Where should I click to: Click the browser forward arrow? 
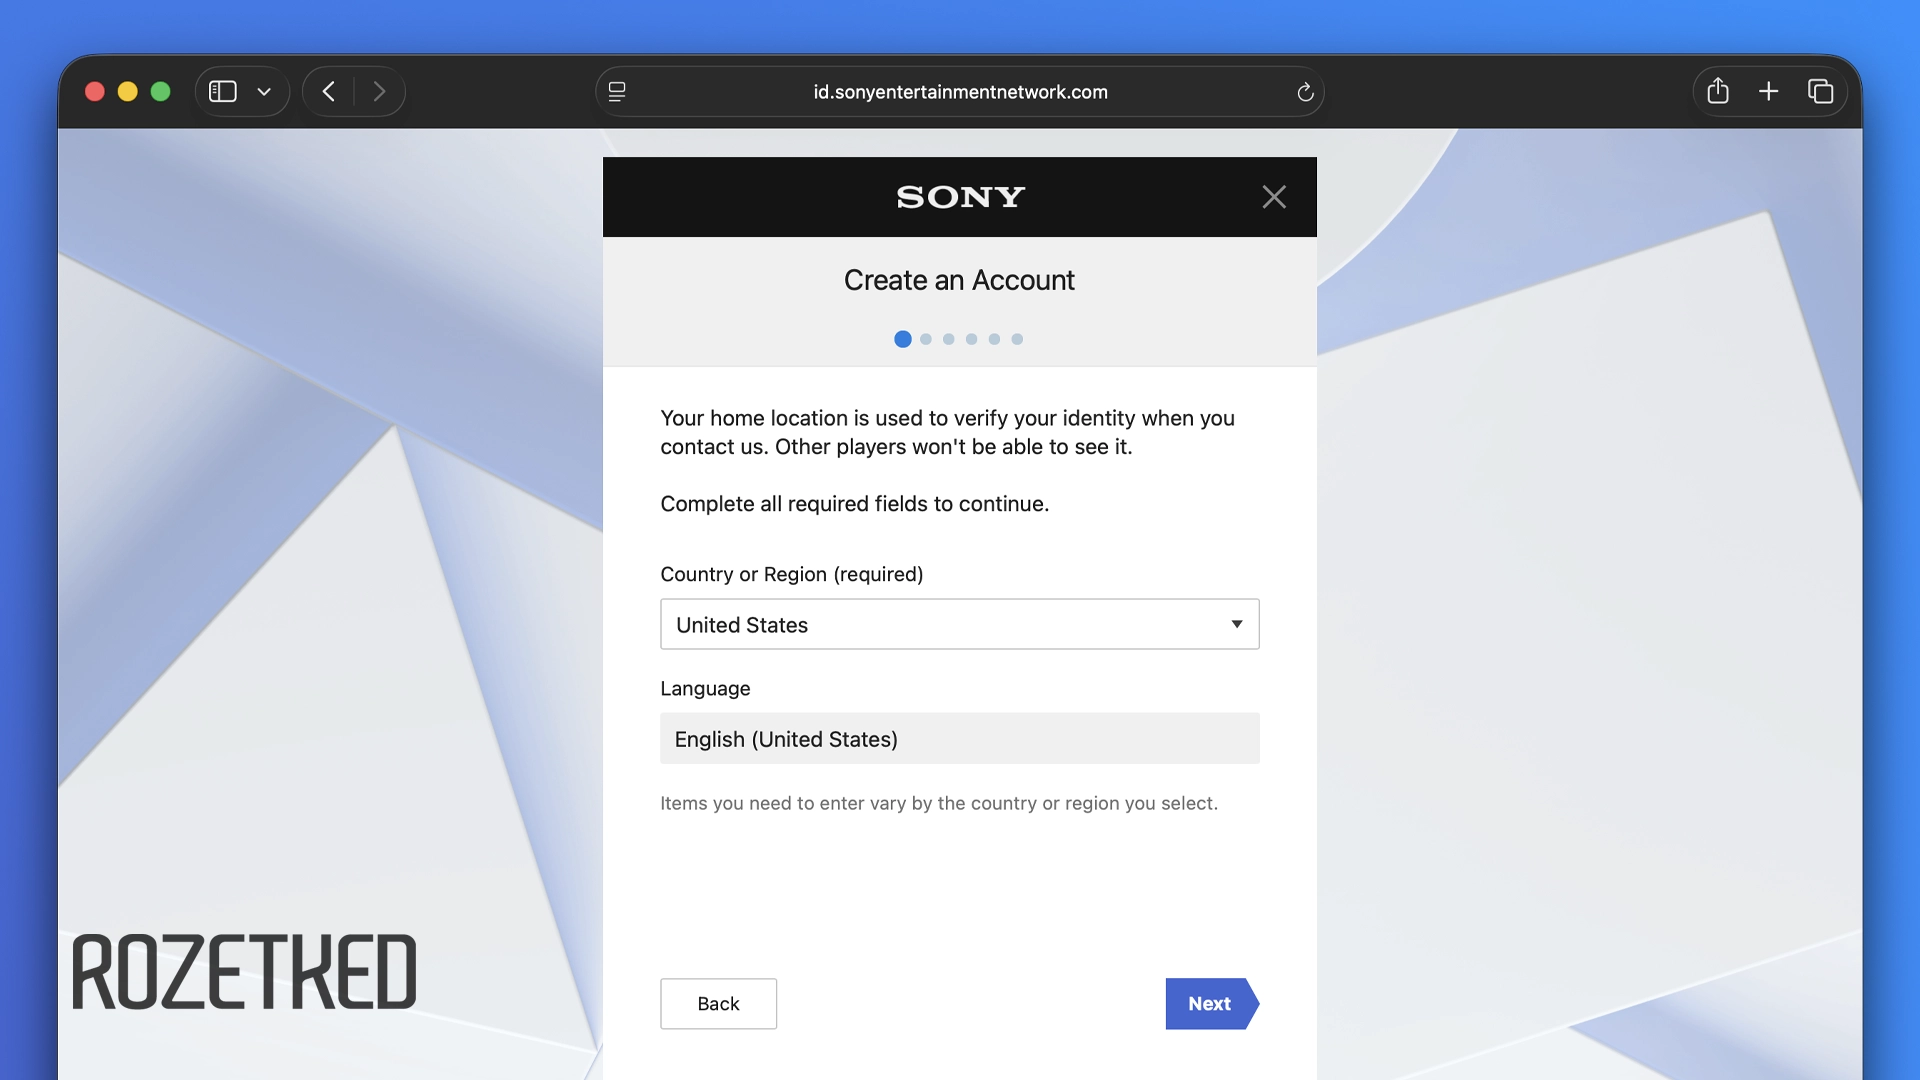click(x=379, y=92)
